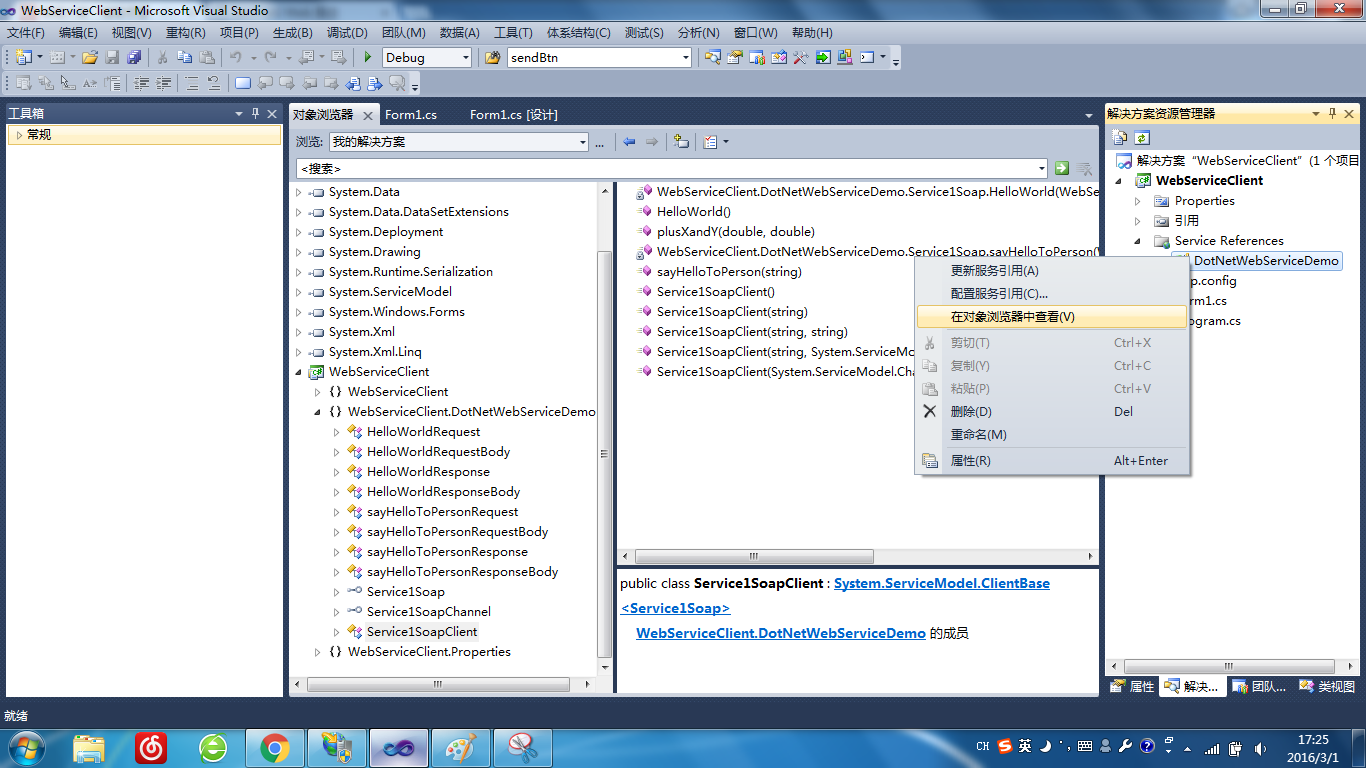Image resolution: width=1366 pixels, height=768 pixels.
Task: Choose 删除(D) from context menu
Action: pyautogui.click(x=1052, y=412)
